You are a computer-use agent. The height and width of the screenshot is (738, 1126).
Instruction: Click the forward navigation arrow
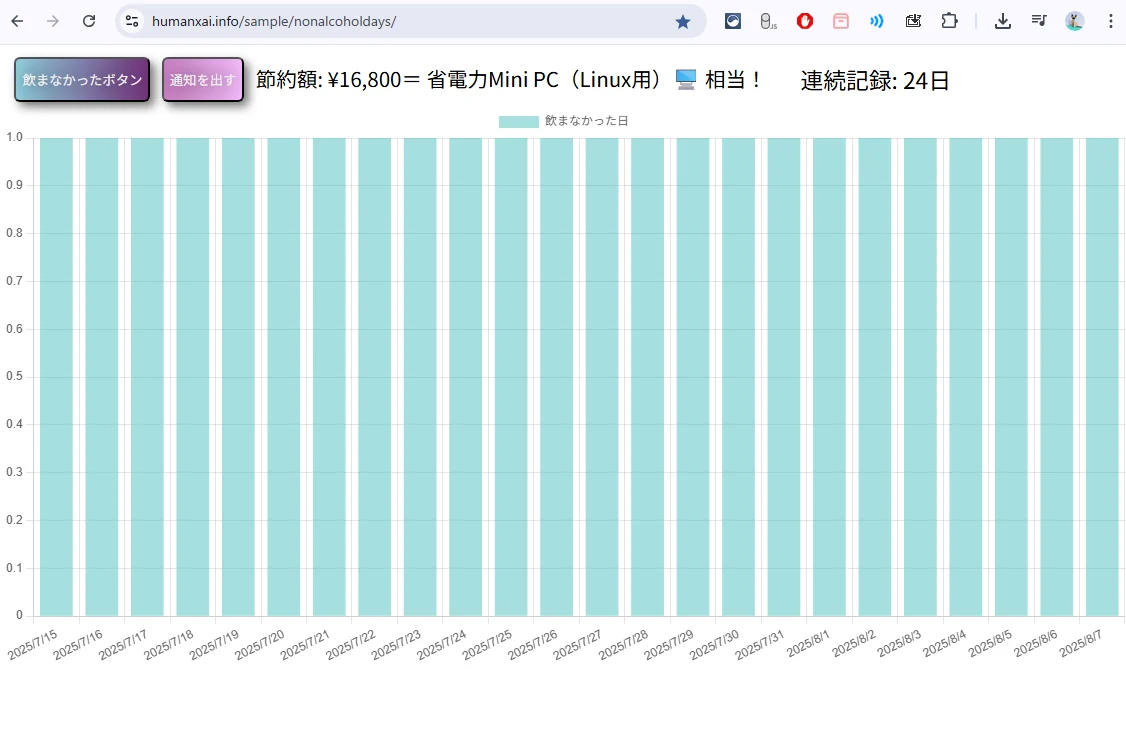coord(53,21)
